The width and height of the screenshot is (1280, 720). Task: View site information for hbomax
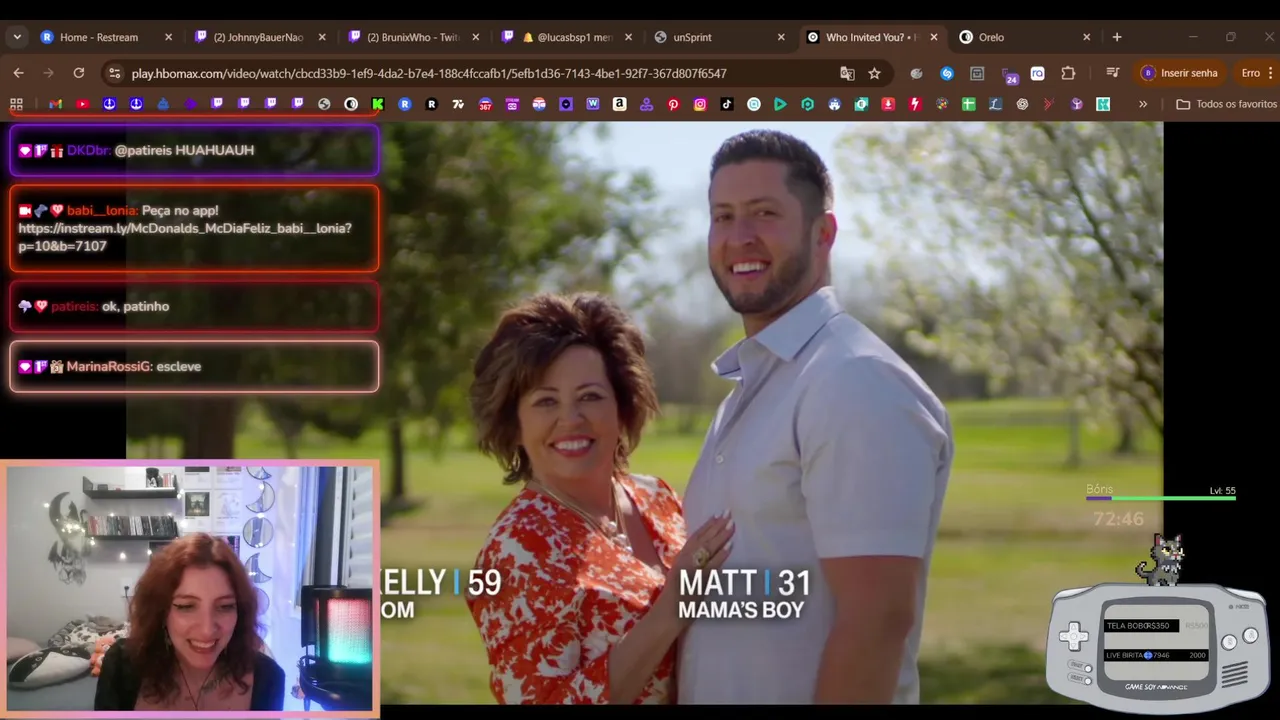click(114, 73)
